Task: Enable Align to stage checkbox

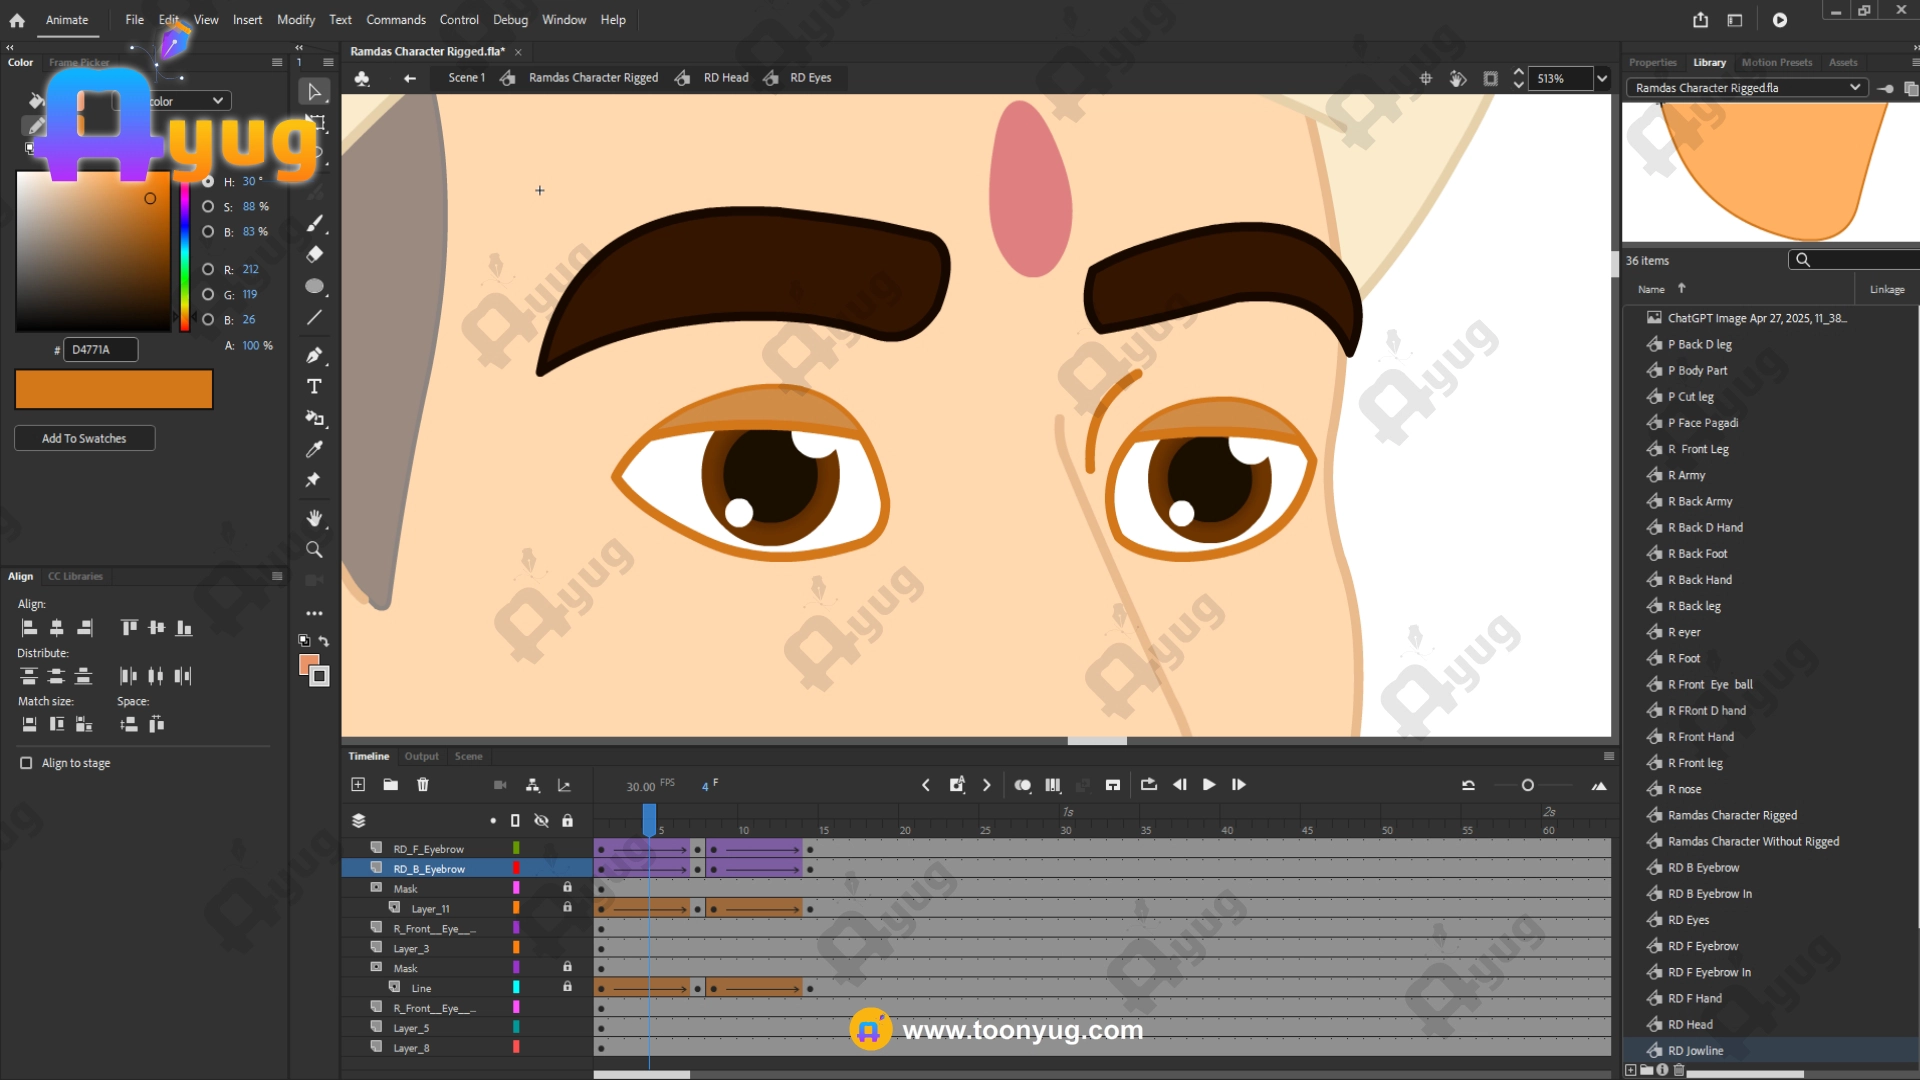Action: 26,763
